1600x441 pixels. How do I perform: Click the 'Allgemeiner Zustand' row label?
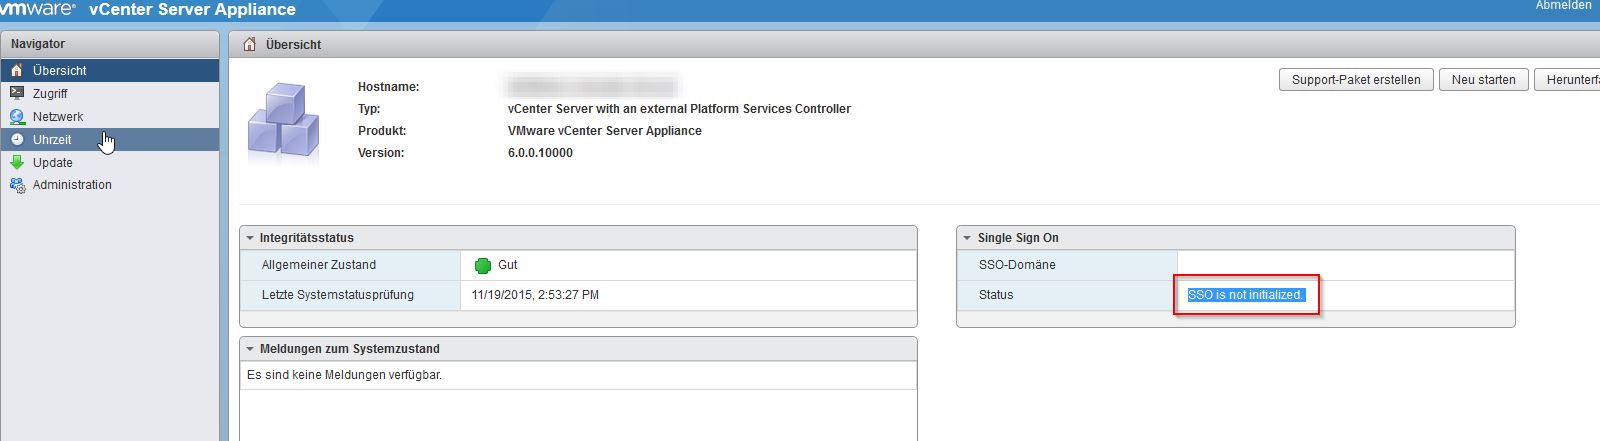[x=319, y=265]
